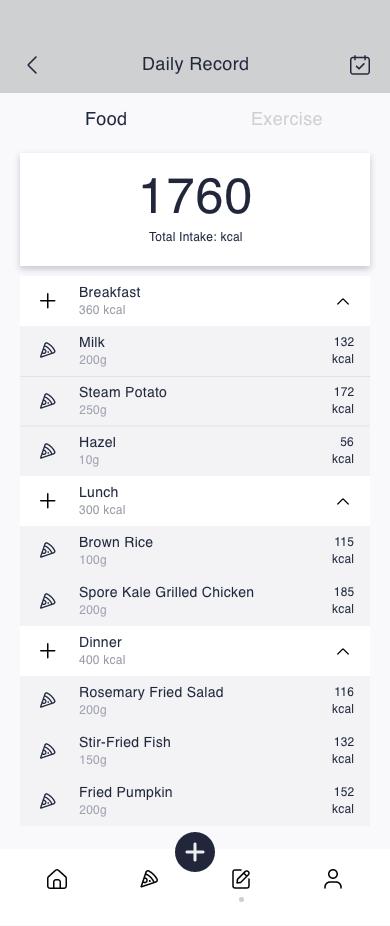Screen dimensions: 390x926
Task: Tap the Steam Potato pizza icon
Action: [x=48, y=401]
